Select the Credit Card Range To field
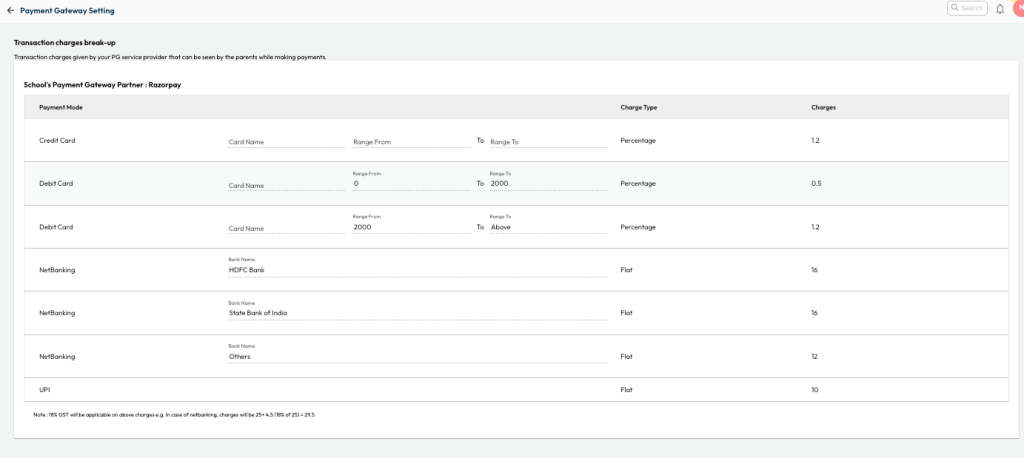1024x458 pixels. [547, 142]
